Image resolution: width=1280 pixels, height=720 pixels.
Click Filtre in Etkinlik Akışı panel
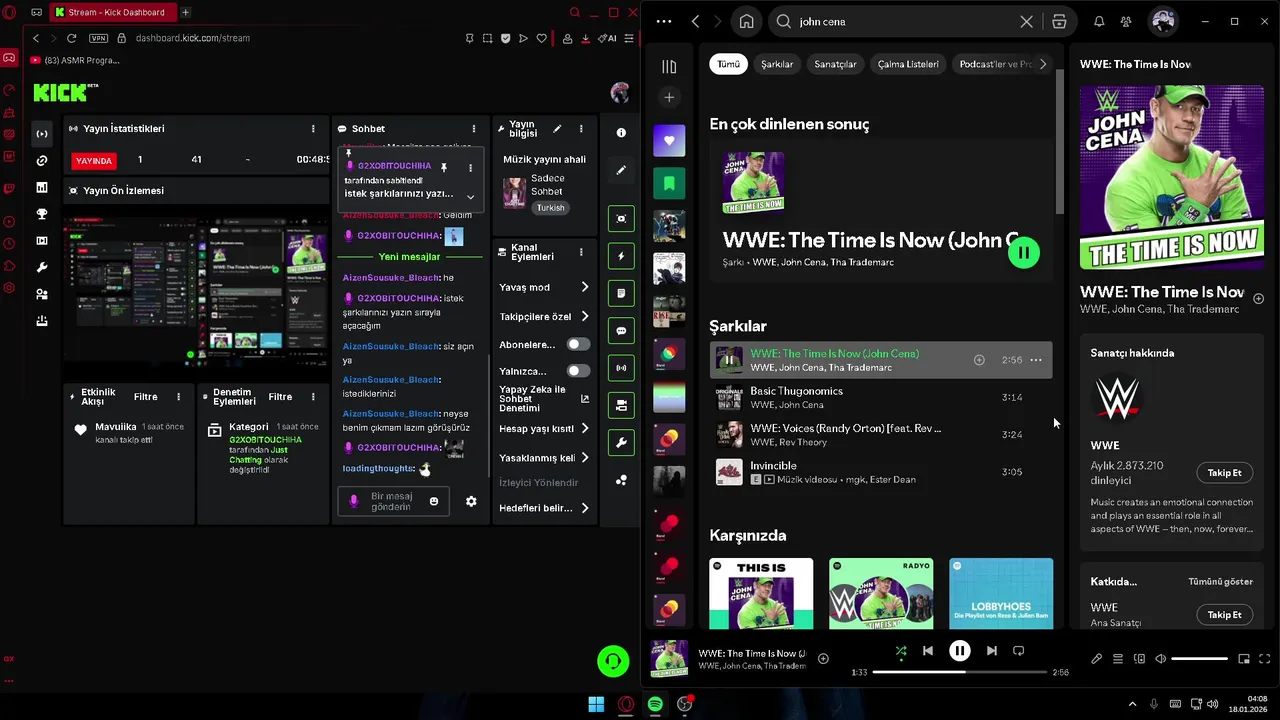tap(145, 397)
